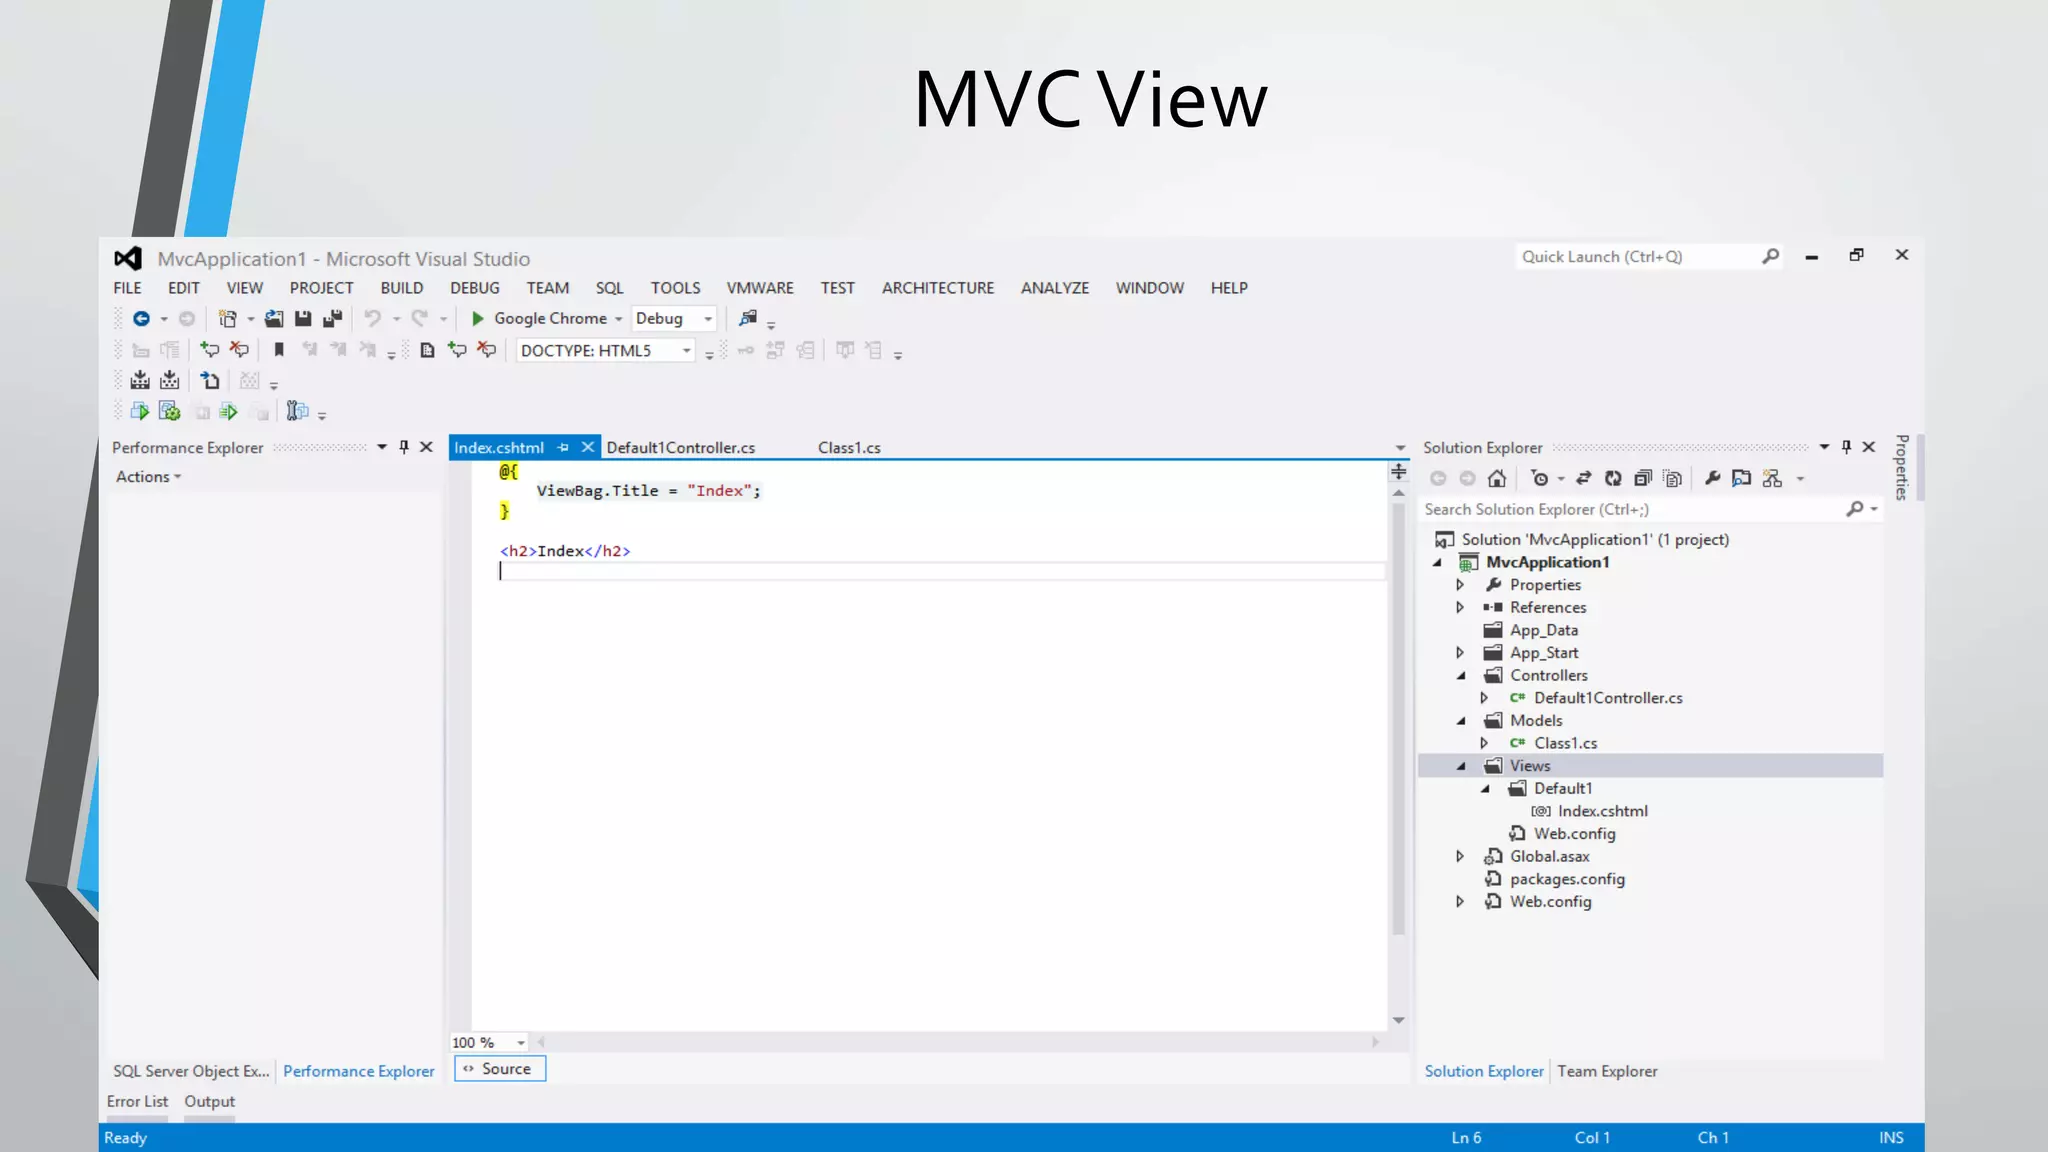The width and height of the screenshot is (2048, 1152).
Task: Open the Debug configuration dropdown
Action: click(x=708, y=319)
